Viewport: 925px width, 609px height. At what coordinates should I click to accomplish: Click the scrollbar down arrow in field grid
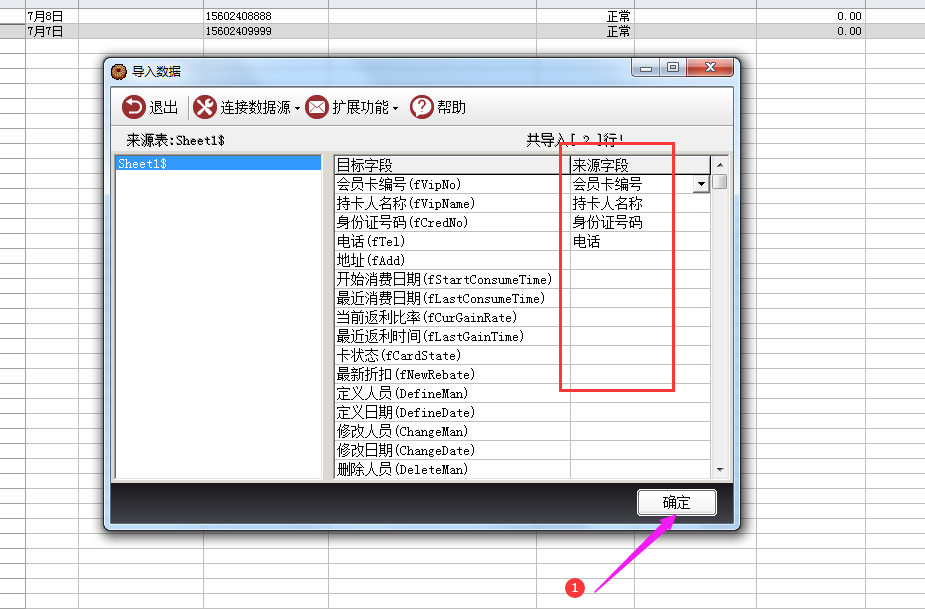(x=720, y=470)
